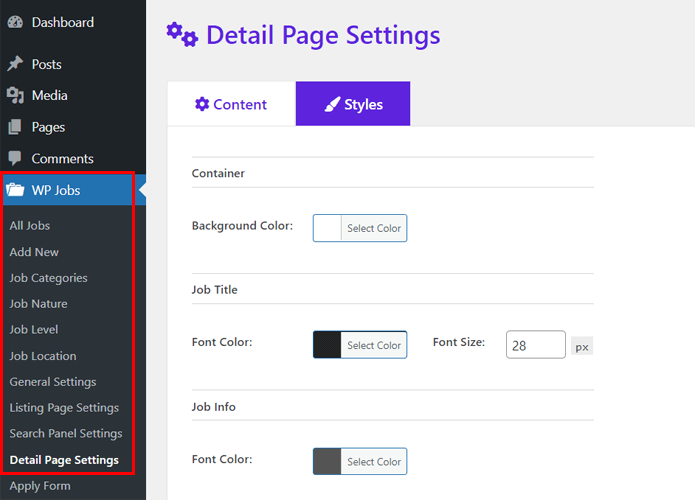Click the Font Size field showing 28
695x500 pixels.
(x=535, y=345)
